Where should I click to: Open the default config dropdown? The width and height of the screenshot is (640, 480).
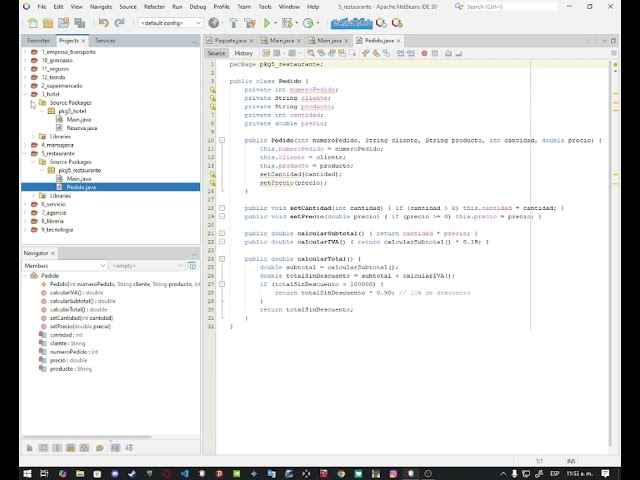[170, 23]
